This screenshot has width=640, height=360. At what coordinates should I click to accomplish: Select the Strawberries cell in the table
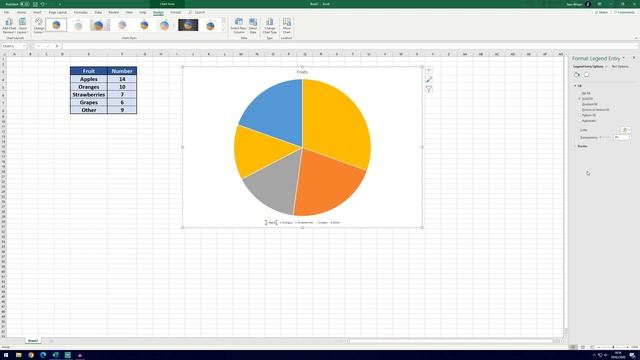[89, 95]
